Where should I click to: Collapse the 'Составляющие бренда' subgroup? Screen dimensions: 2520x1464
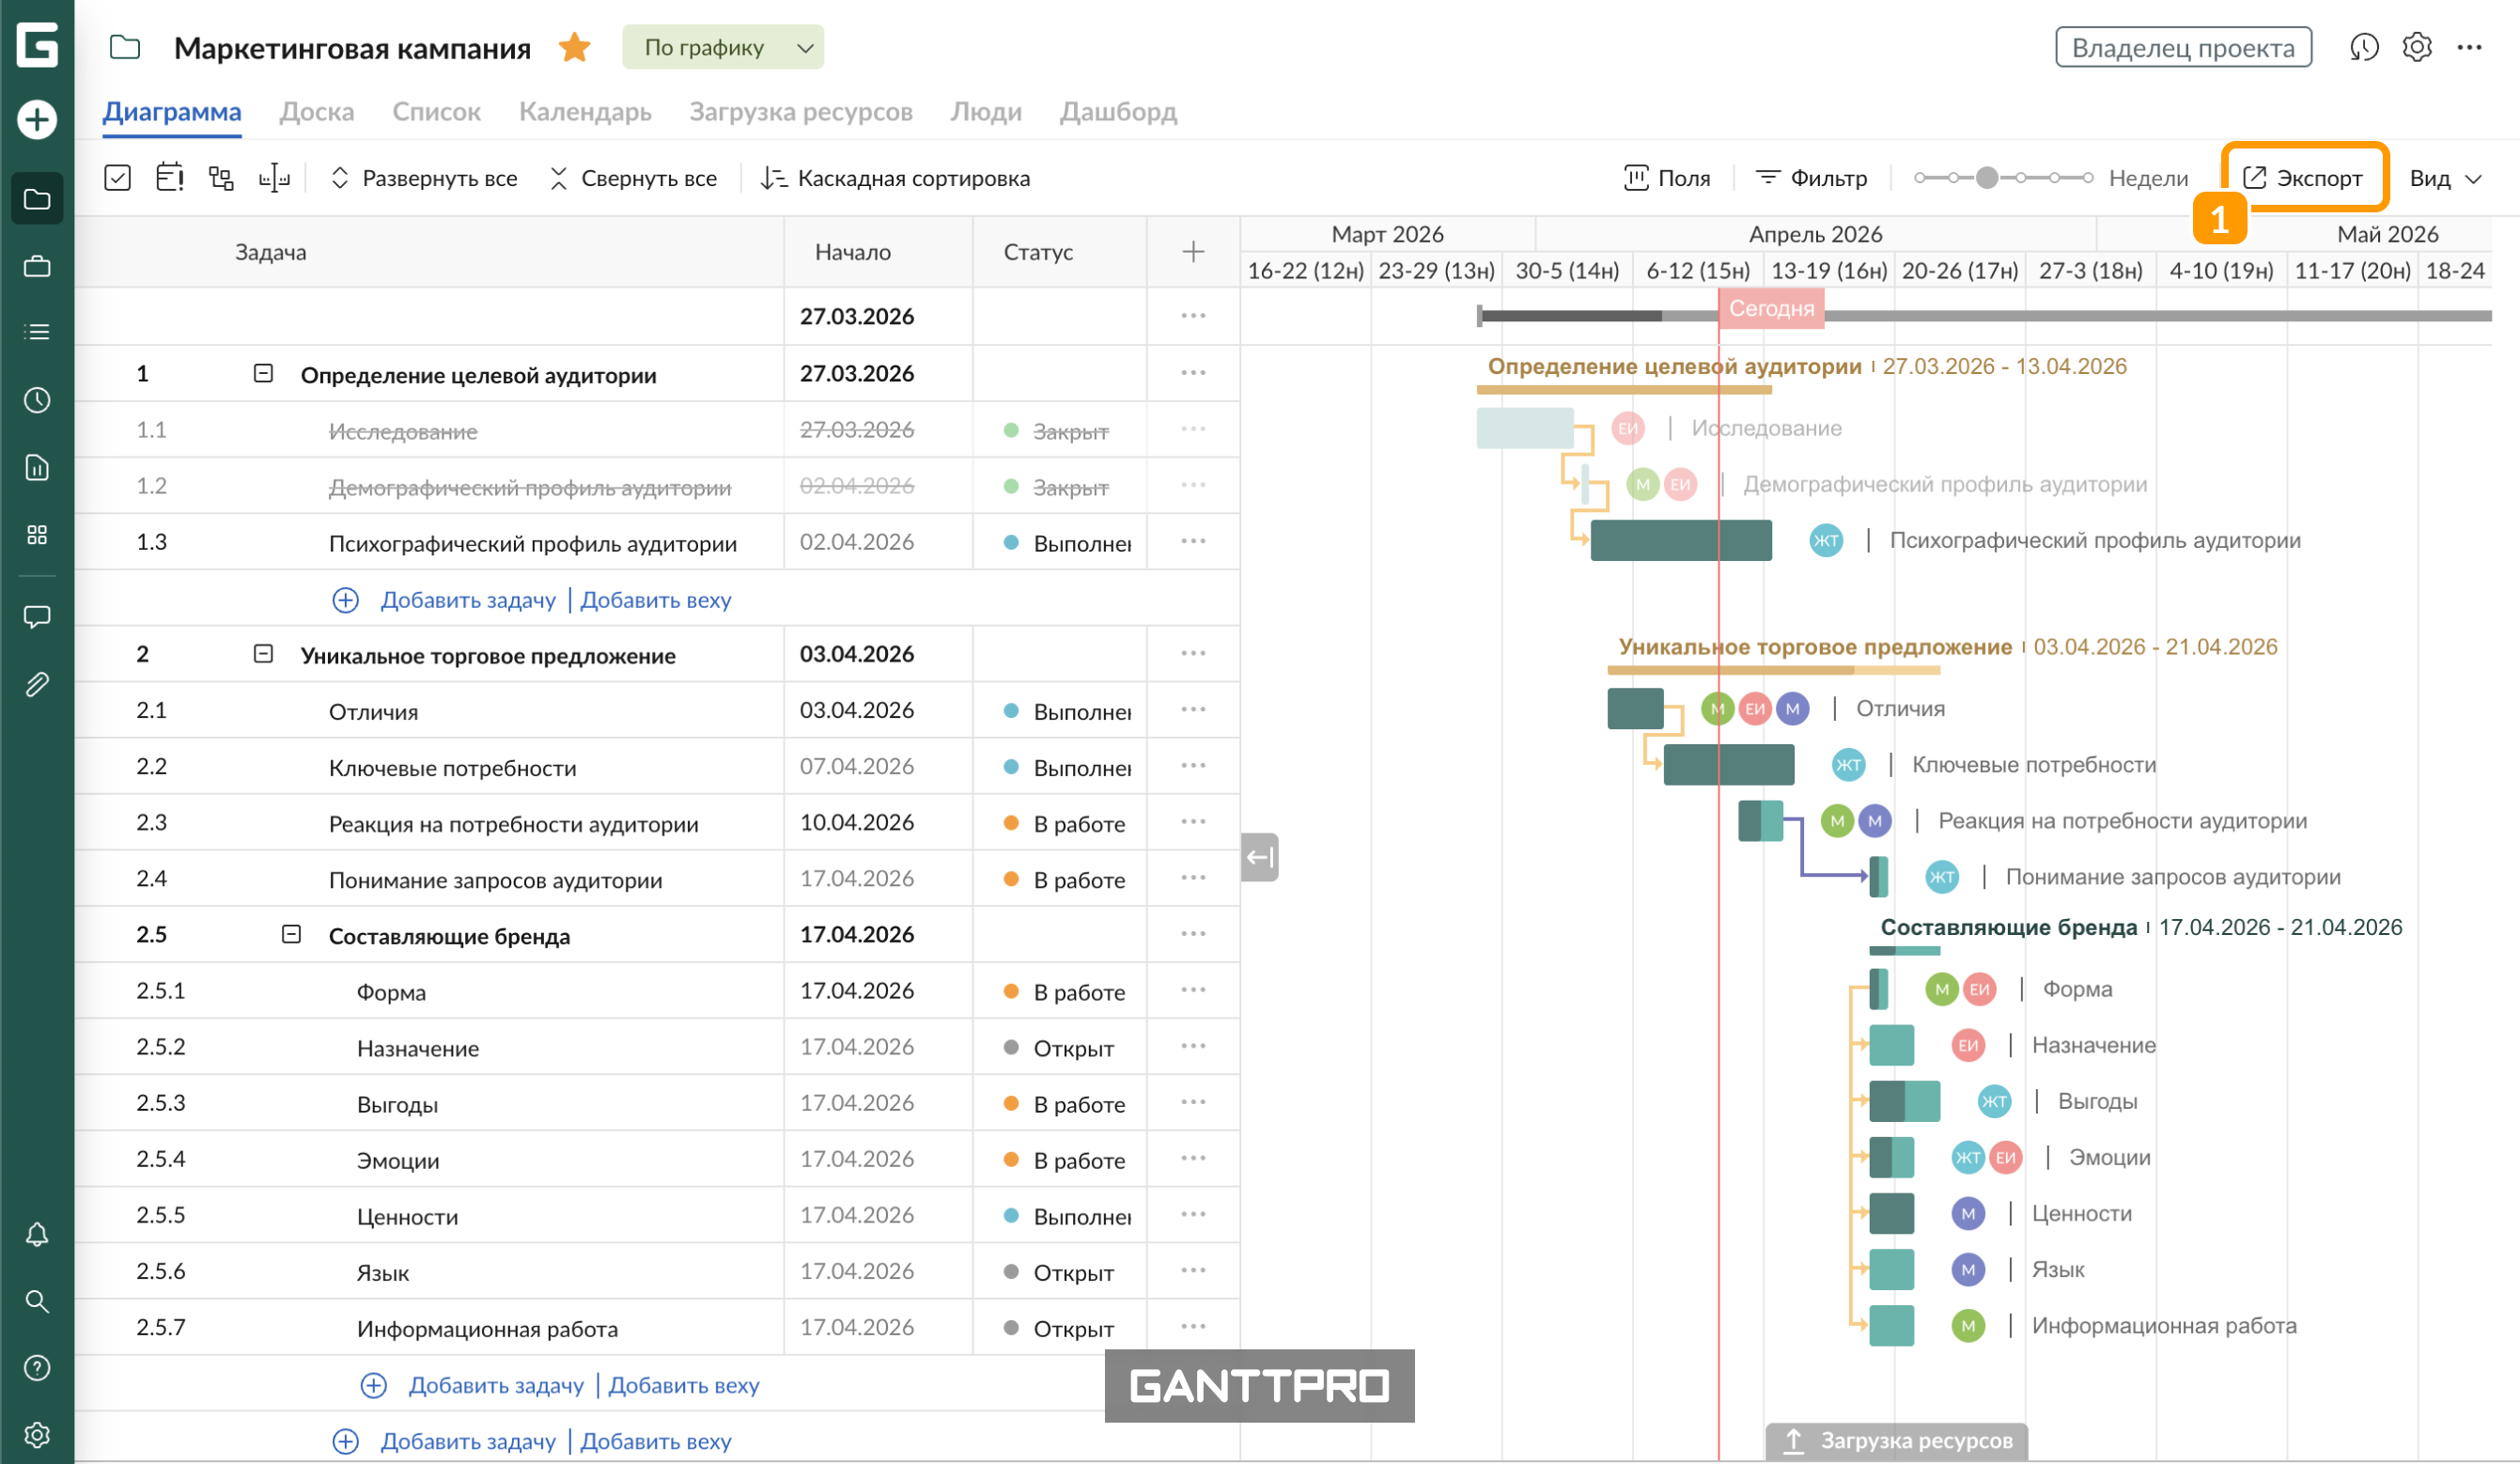pyautogui.click(x=291, y=934)
